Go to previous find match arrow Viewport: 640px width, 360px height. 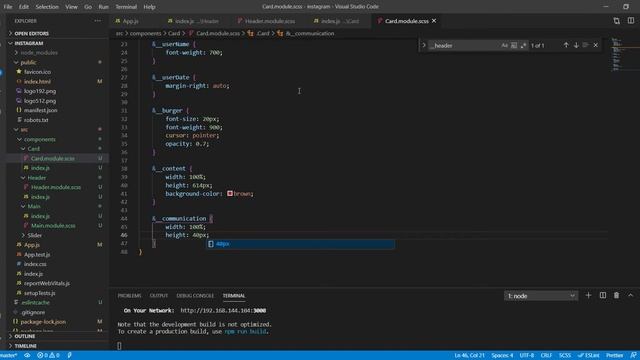[x=566, y=45]
